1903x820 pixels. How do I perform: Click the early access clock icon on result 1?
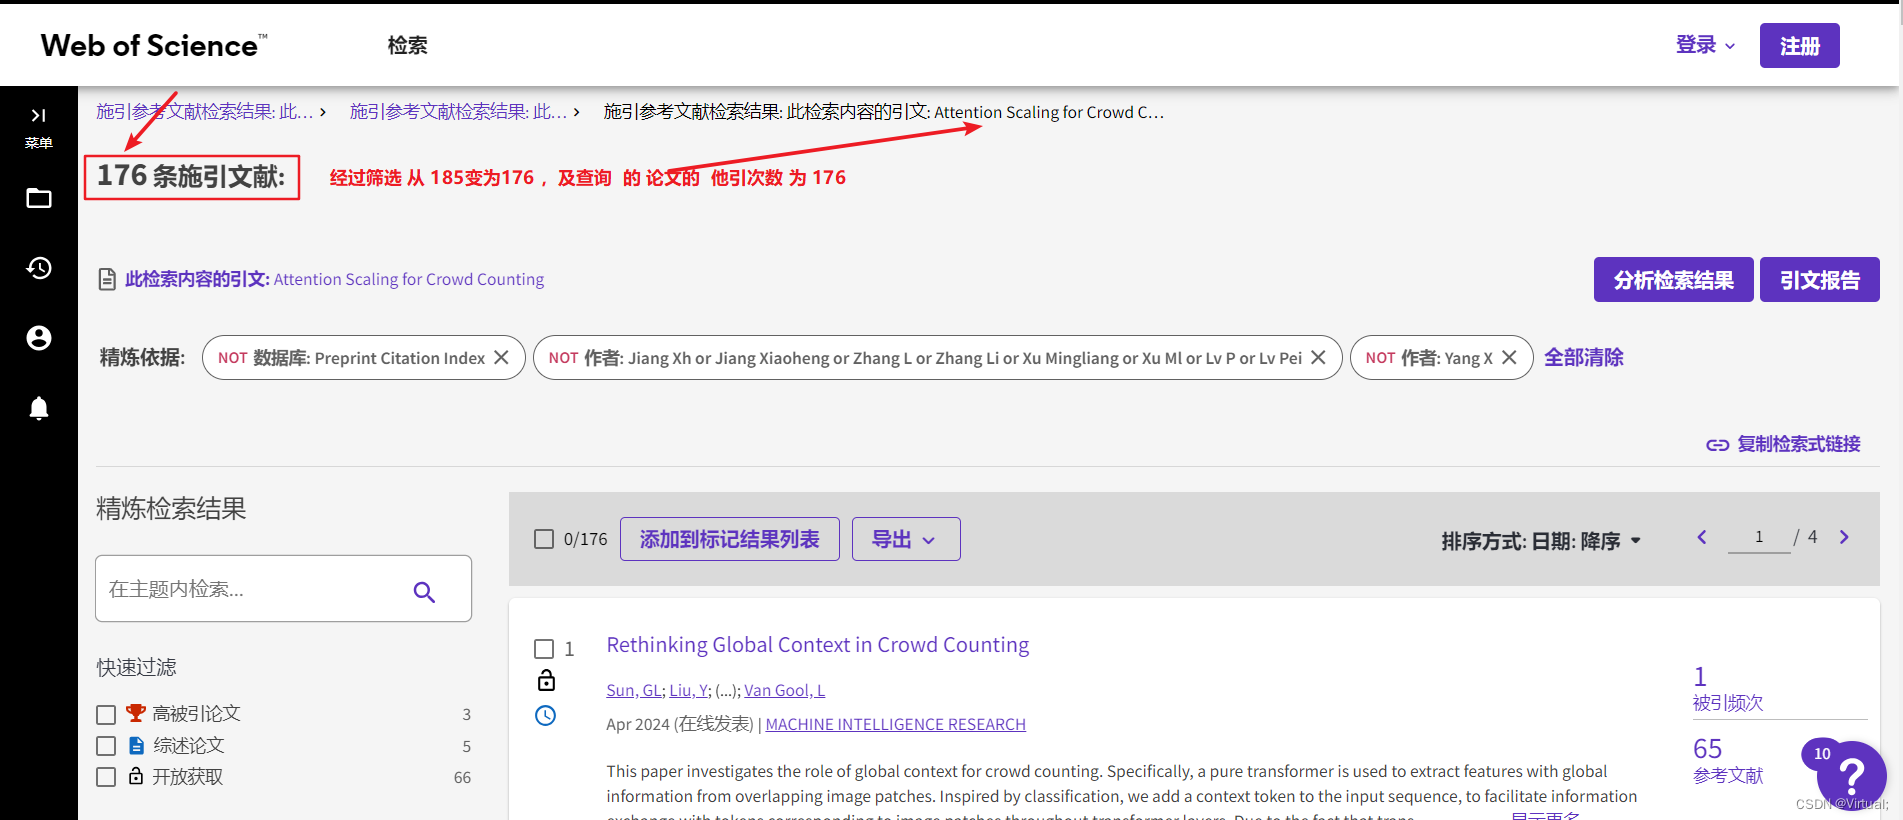pos(545,715)
